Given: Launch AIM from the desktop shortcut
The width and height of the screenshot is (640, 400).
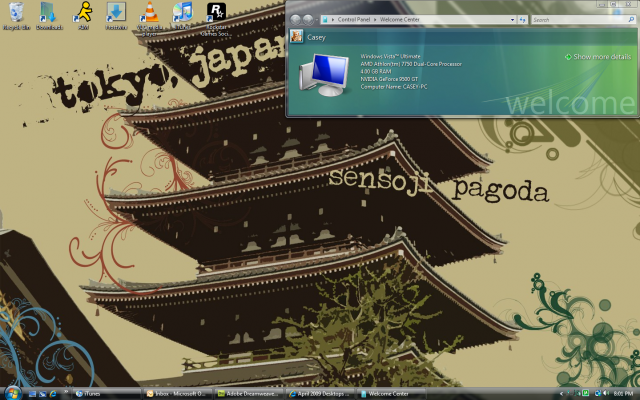Looking at the screenshot, I should 83,16.
